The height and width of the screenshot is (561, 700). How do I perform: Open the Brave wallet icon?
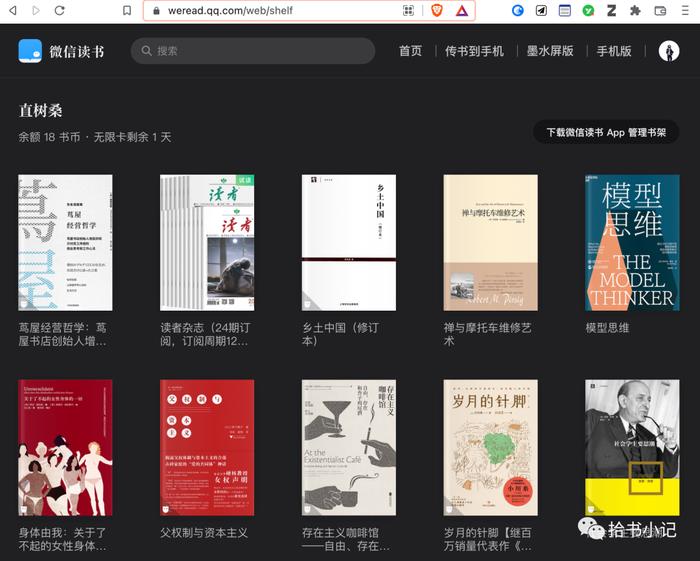[x=660, y=10]
